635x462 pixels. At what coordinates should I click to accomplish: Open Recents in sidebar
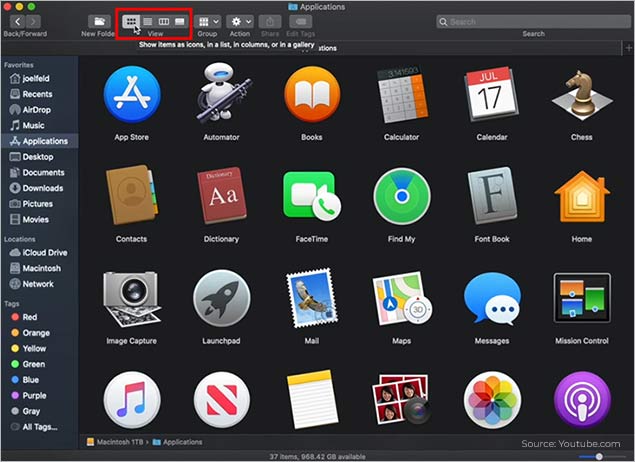(x=40, y=94)
